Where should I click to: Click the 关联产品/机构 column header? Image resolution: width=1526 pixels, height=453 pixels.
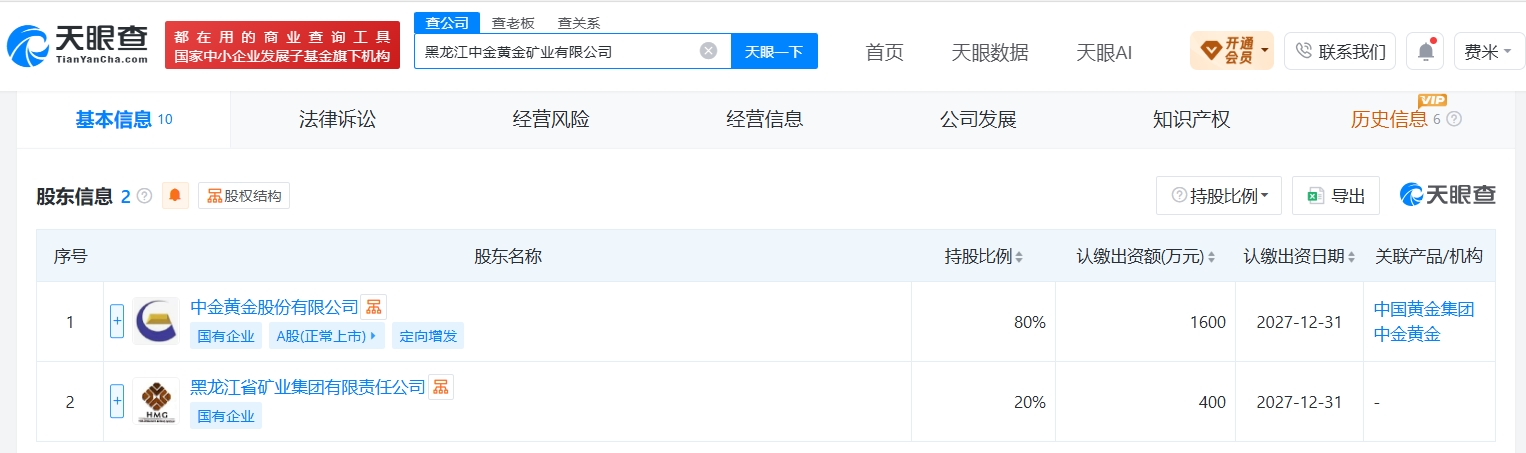click(1428, 256)
